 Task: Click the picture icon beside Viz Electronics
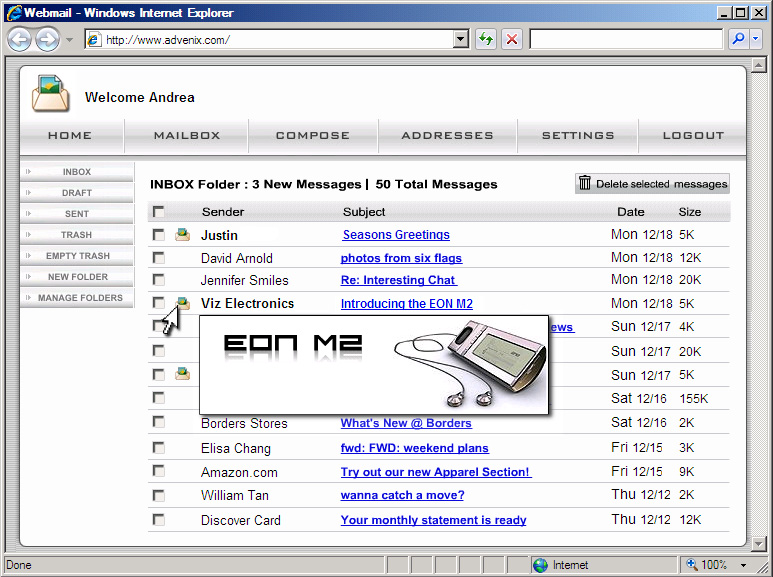click(183, 303)
